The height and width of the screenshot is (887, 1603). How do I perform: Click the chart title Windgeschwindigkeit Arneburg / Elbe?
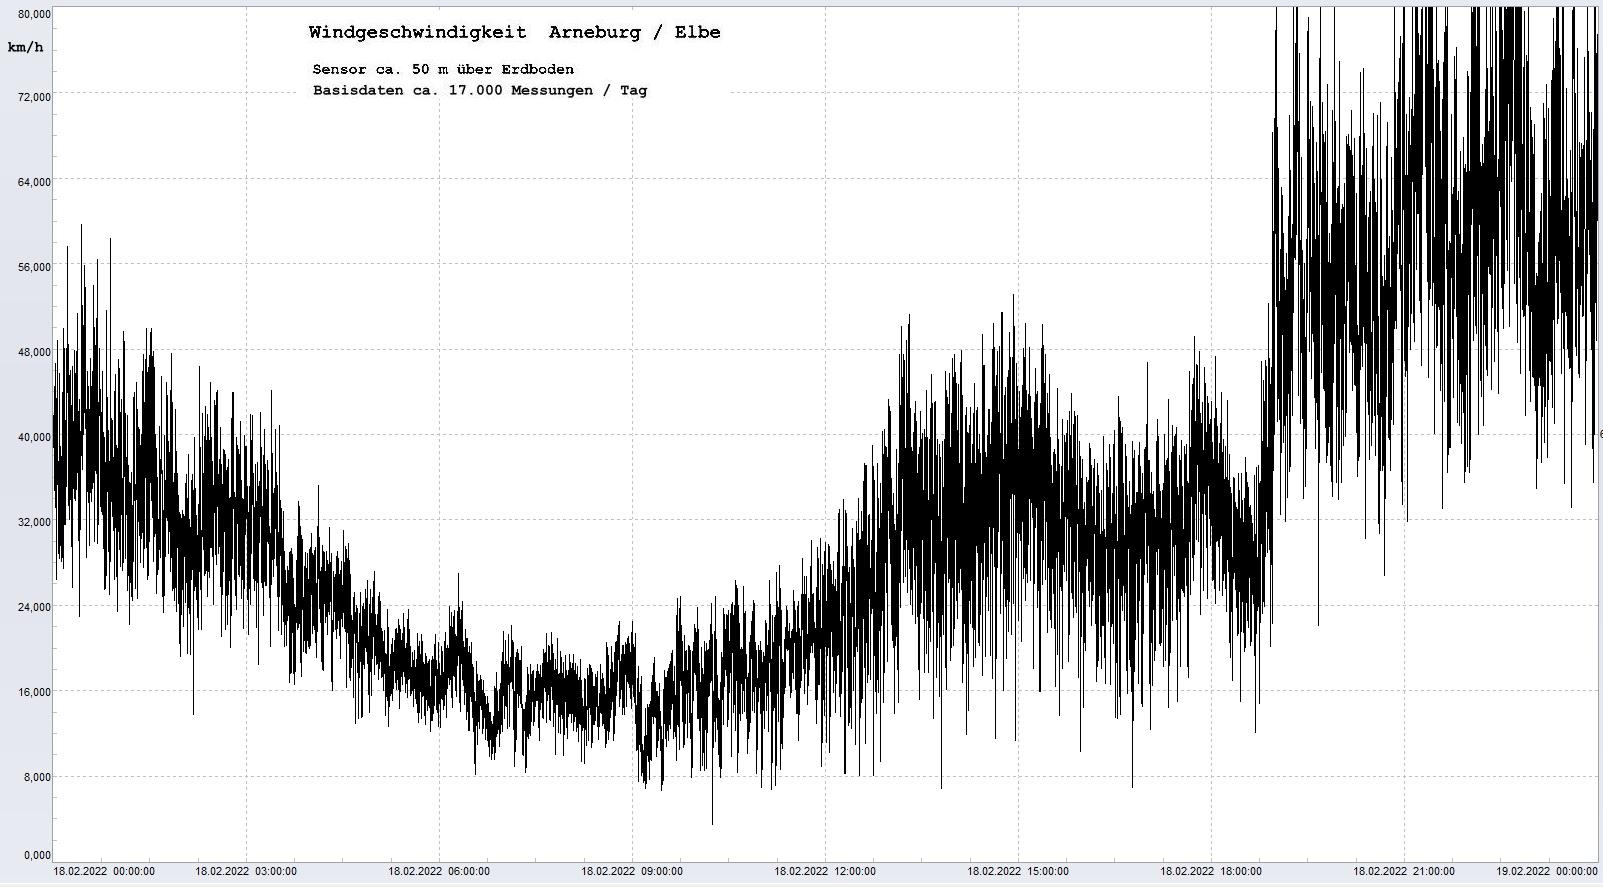pos(514,32)
